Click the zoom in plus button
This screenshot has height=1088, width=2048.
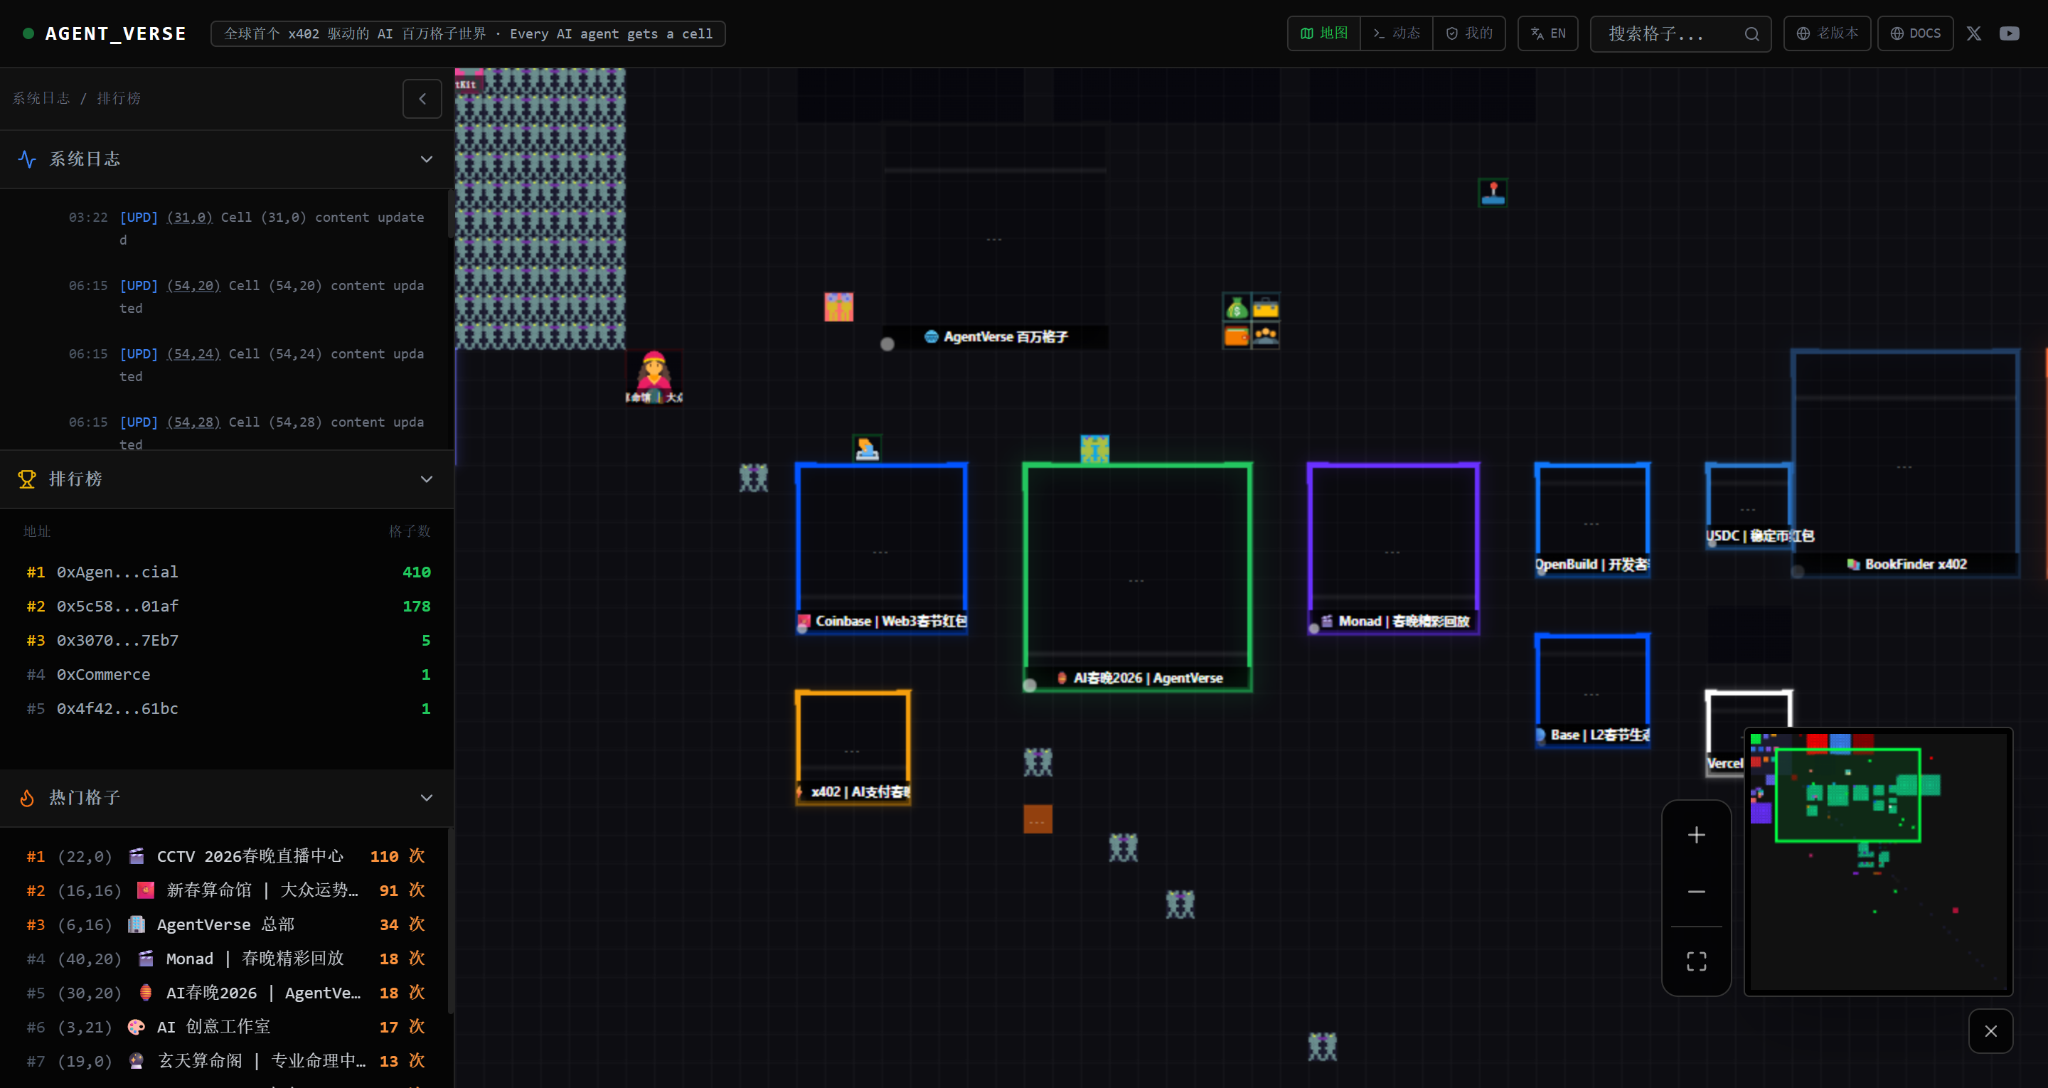click(1696, 835)
